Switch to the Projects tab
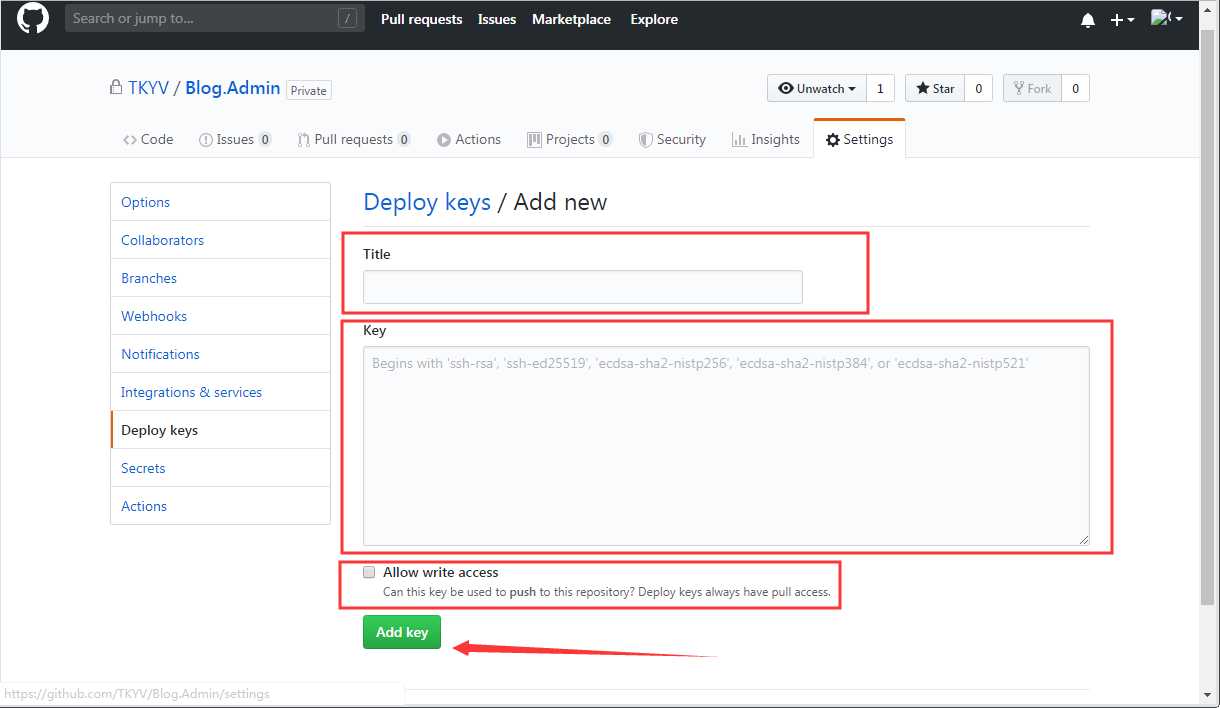1220x708 pixels. pos(571,139)
